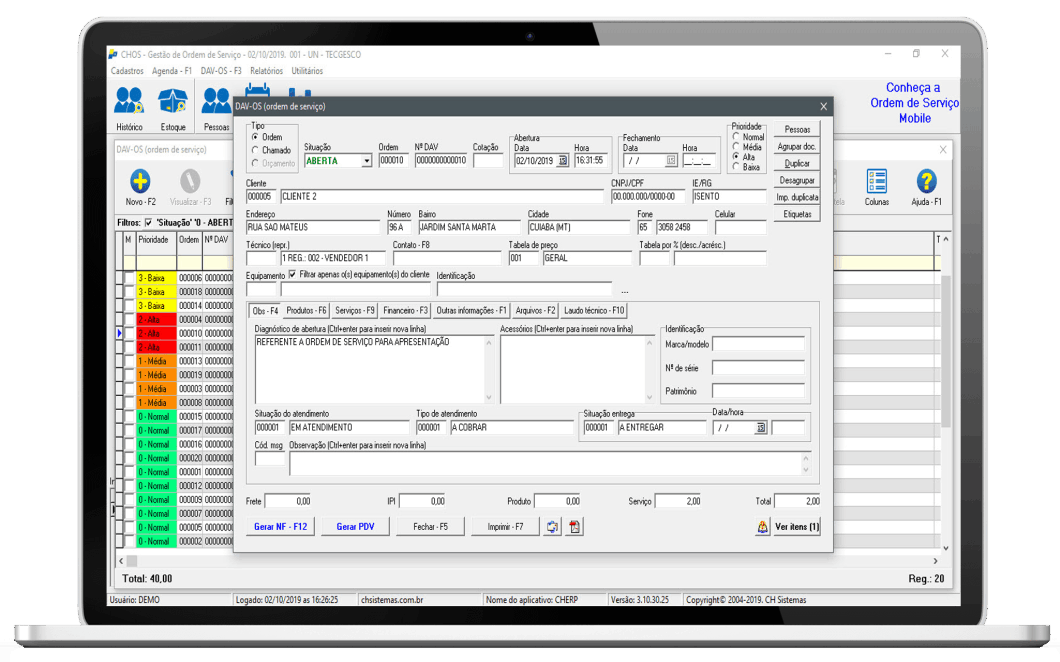Click the Ver itens (1) button
The height and width of the screenshot is (662, 1060).
[x=796, y=526]
